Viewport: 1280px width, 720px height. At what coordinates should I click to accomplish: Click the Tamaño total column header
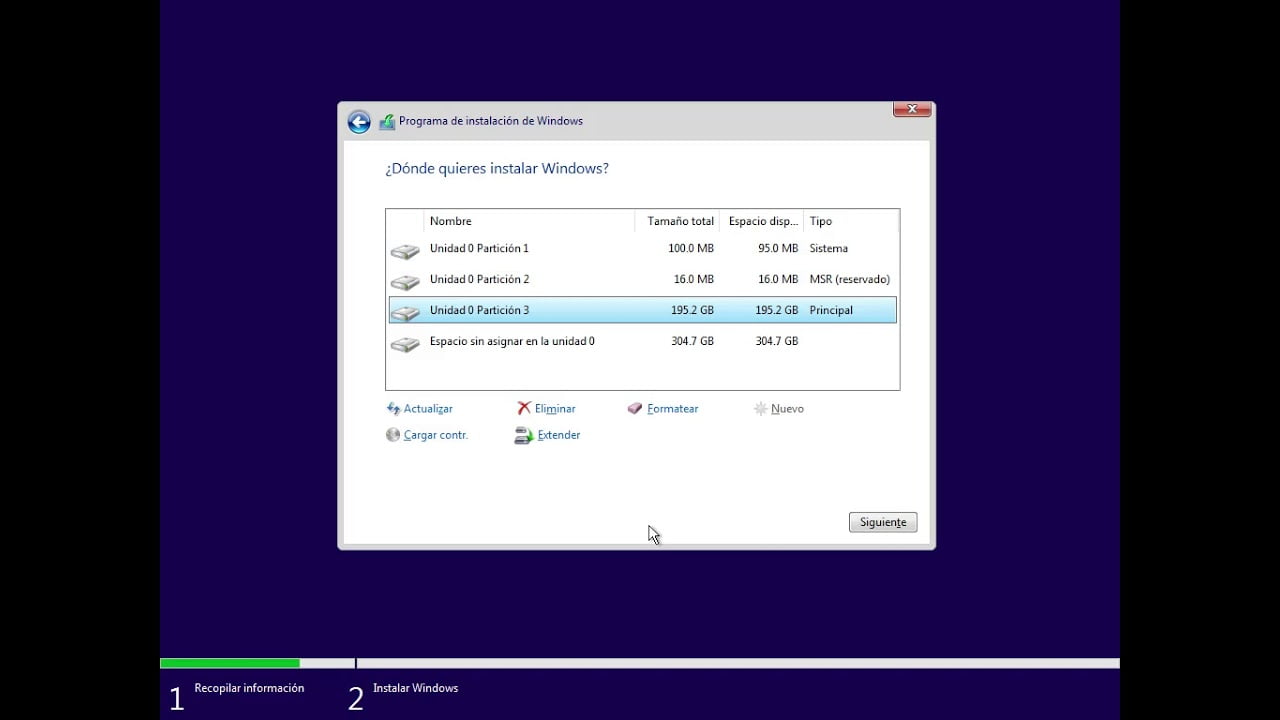click(679, 220)
